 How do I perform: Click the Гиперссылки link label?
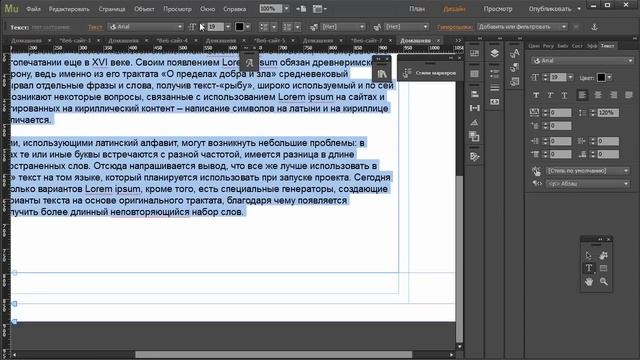454,27
